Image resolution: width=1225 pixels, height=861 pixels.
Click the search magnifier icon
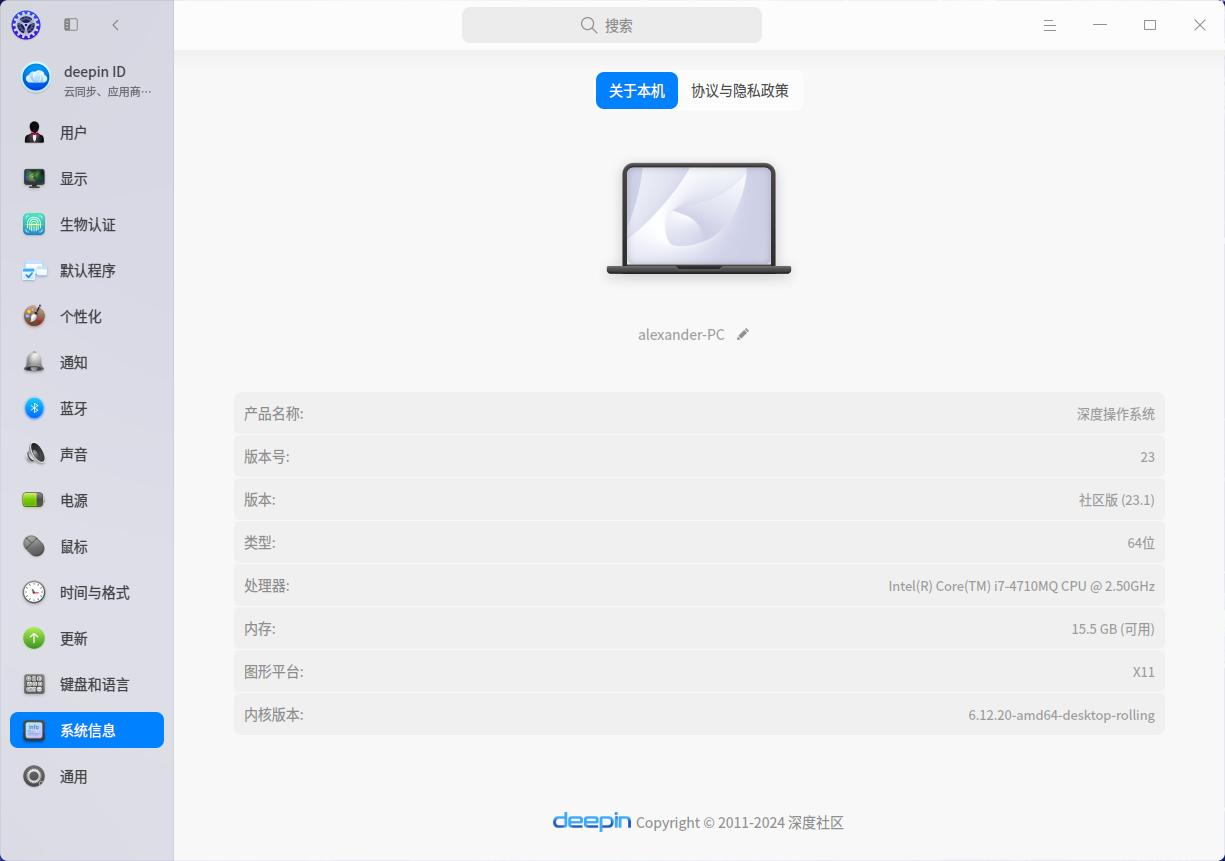[x=589, y=25]
